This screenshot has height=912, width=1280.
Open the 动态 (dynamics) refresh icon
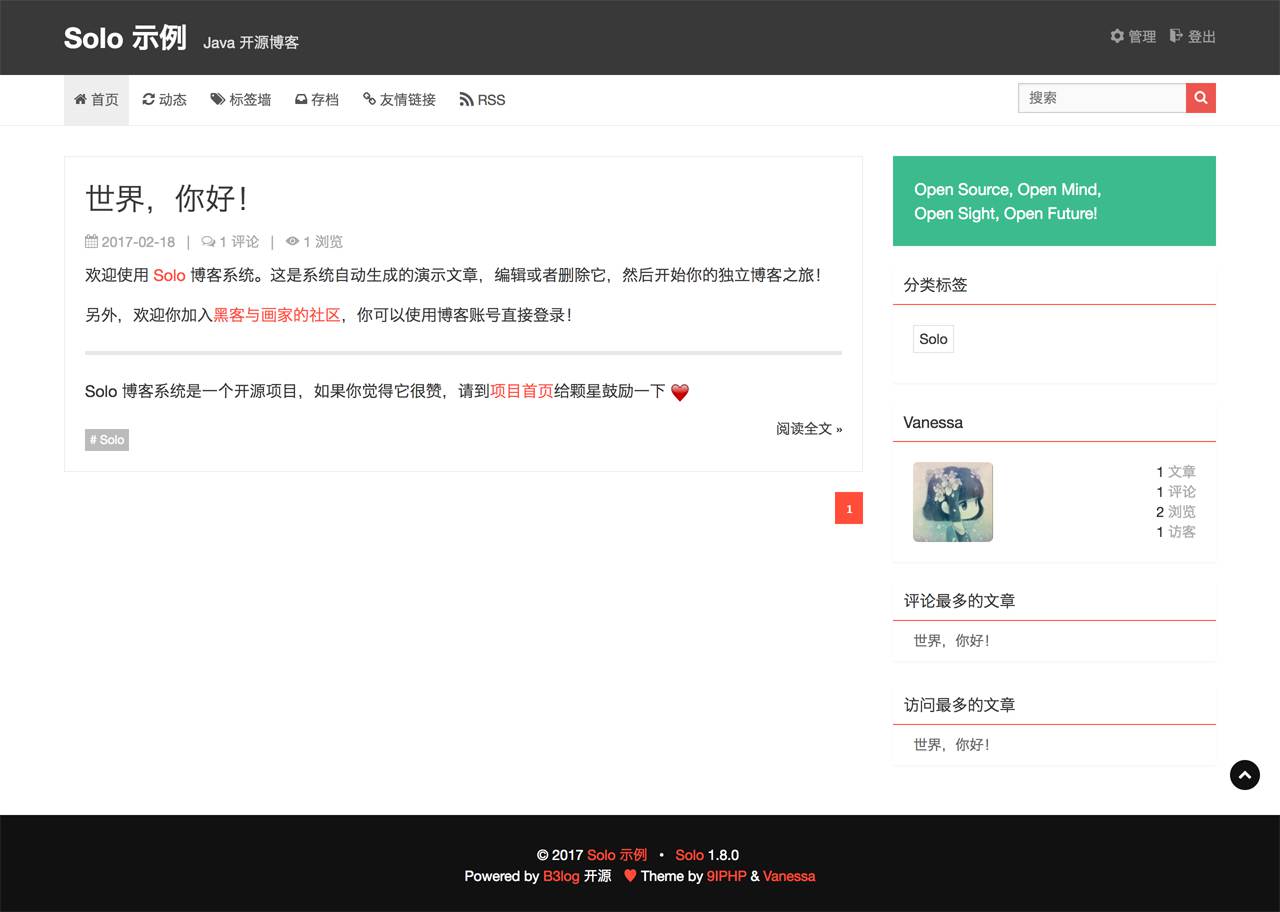[x=148, y=99]
